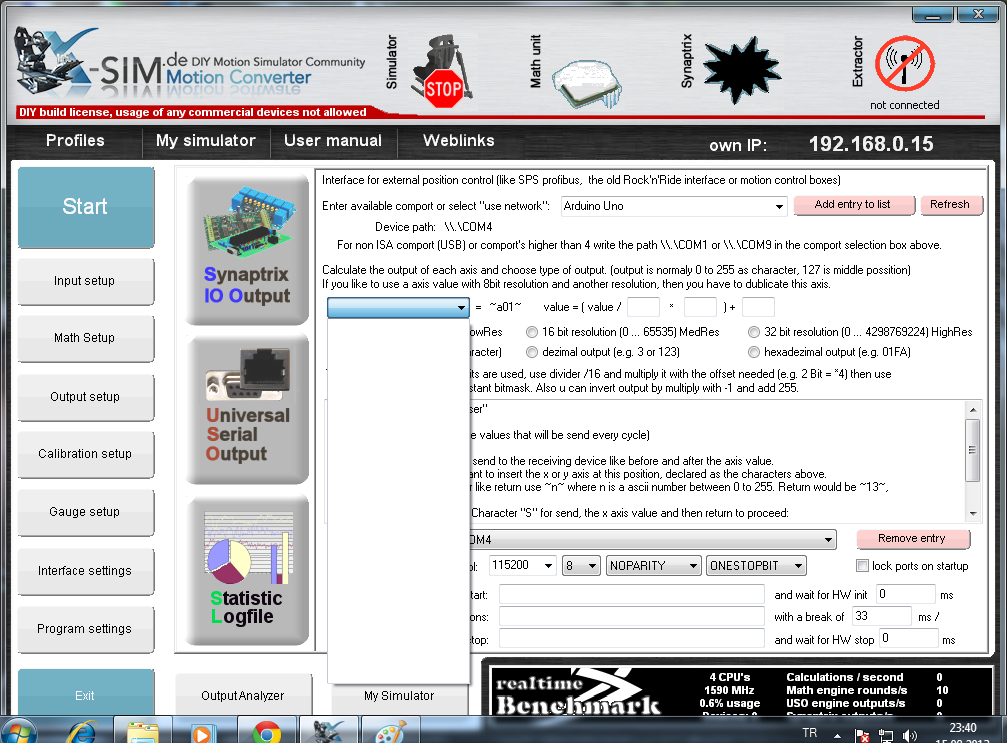Screen dimensions: 1007x743
Task: Select the X-Sim taskbar icon
Action: pyautogui.click(x=328, y=731)
